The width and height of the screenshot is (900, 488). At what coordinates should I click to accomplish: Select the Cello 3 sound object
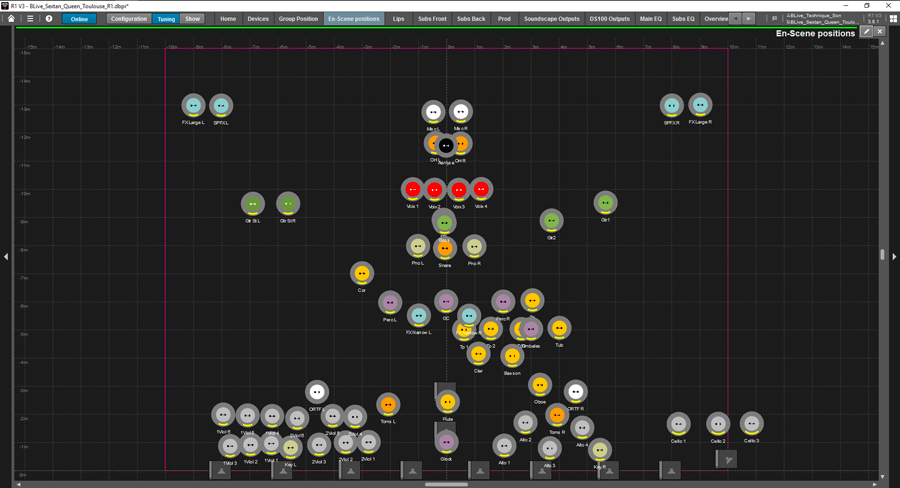point(751,424)
